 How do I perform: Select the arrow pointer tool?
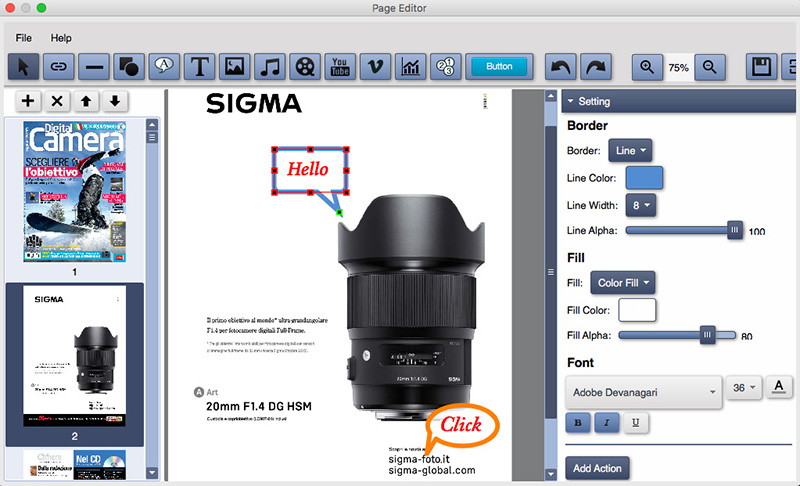tap(23, 67)
